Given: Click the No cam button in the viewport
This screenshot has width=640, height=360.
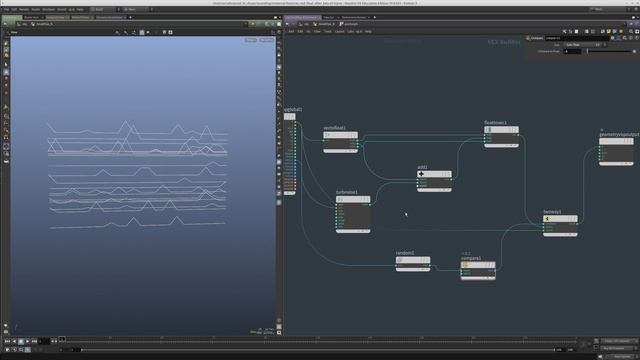Looking at the screenshot, I should point(266,40).
